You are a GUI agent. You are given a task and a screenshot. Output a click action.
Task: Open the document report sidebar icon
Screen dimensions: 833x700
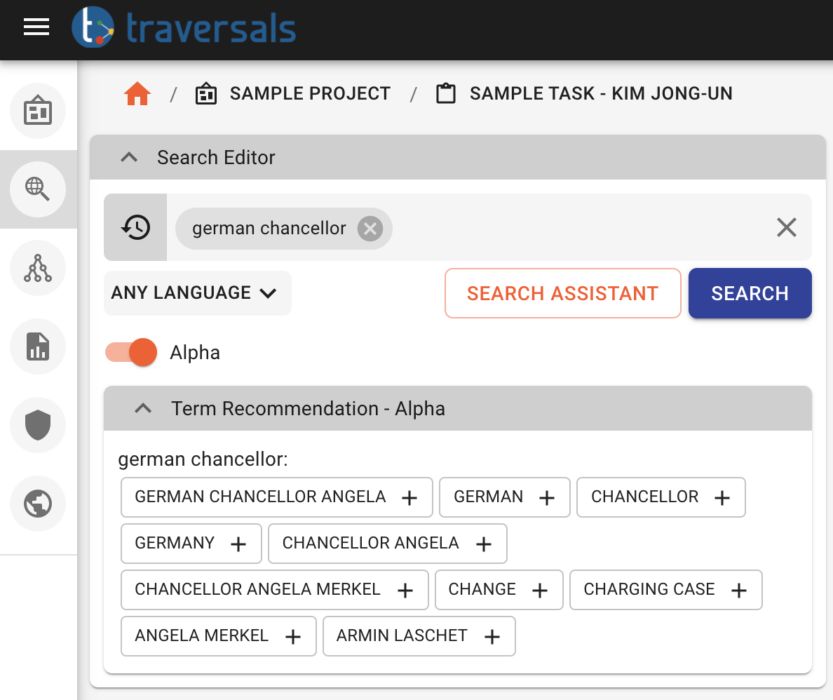(x=38, y=346)
